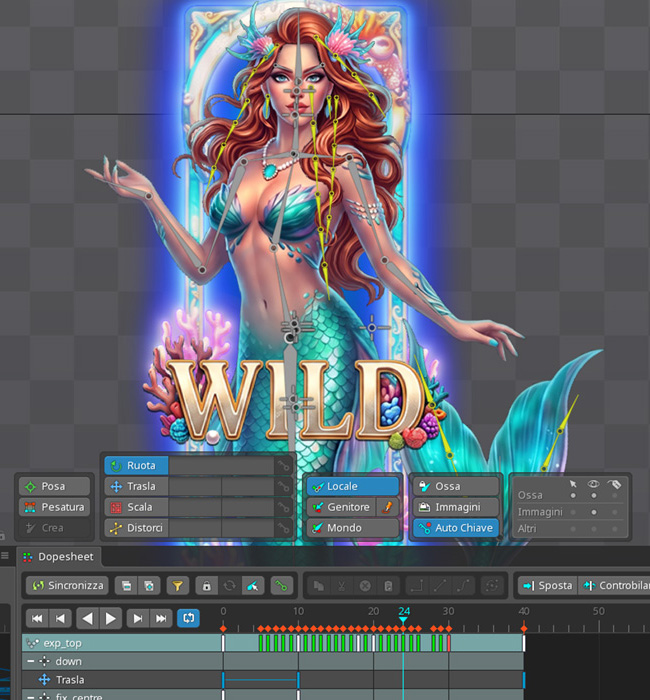The image size is (650, 700).
Task: Click the green key icon in the Dopesheet toolbar
Action: pyautogui.click(x=281, y=585)
